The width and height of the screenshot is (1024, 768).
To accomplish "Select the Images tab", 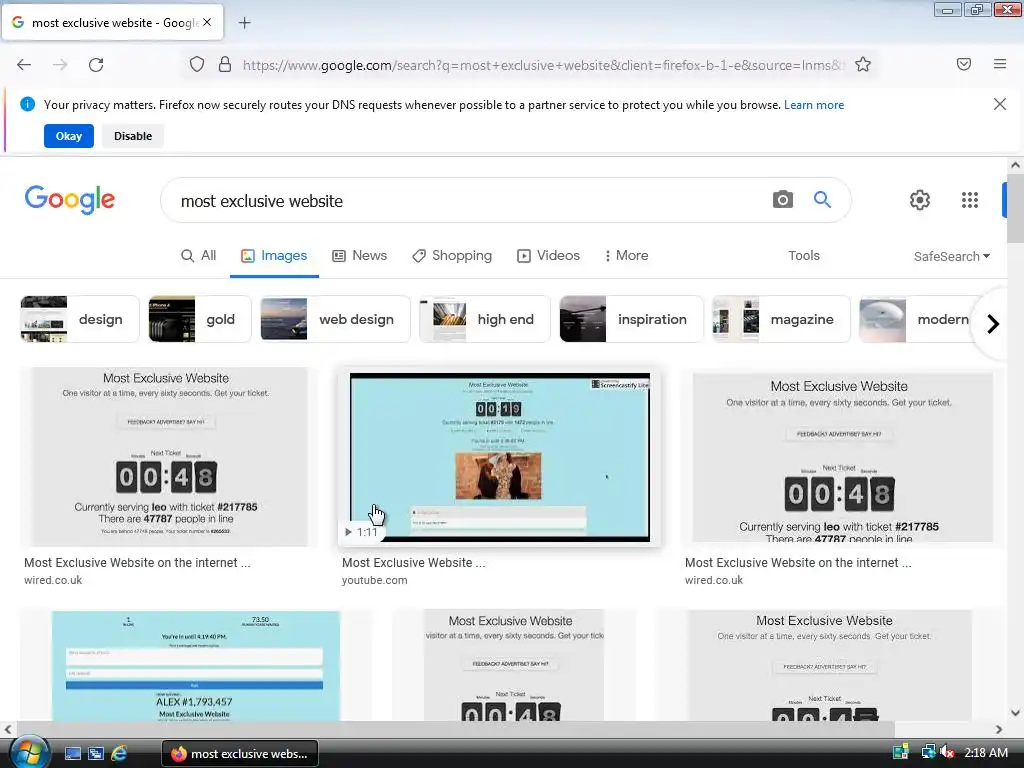I will coord(274,255).
